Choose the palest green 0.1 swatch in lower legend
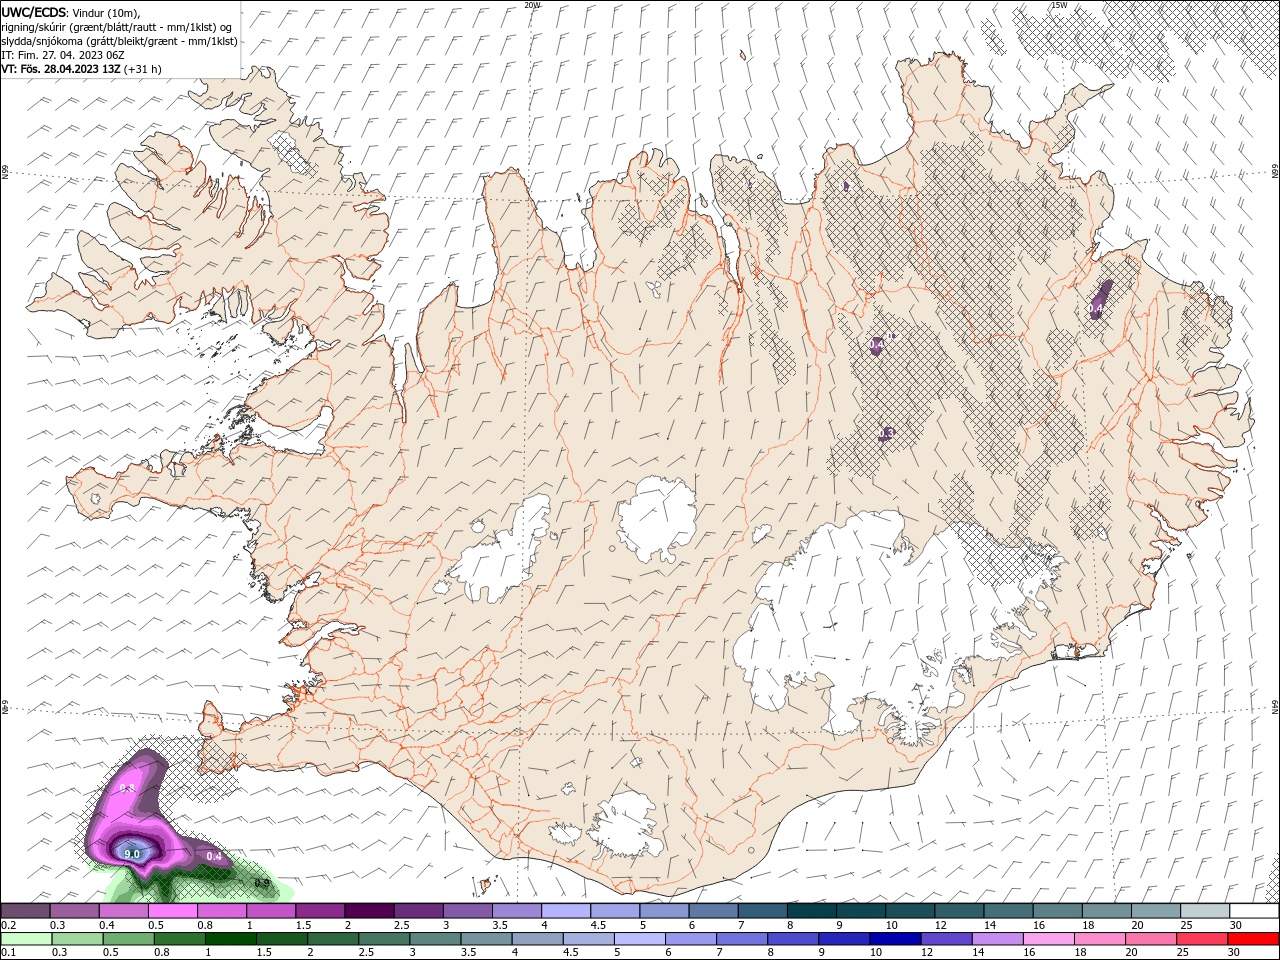The width and height of the screenshot is (1280, 960). click(26, 939)
